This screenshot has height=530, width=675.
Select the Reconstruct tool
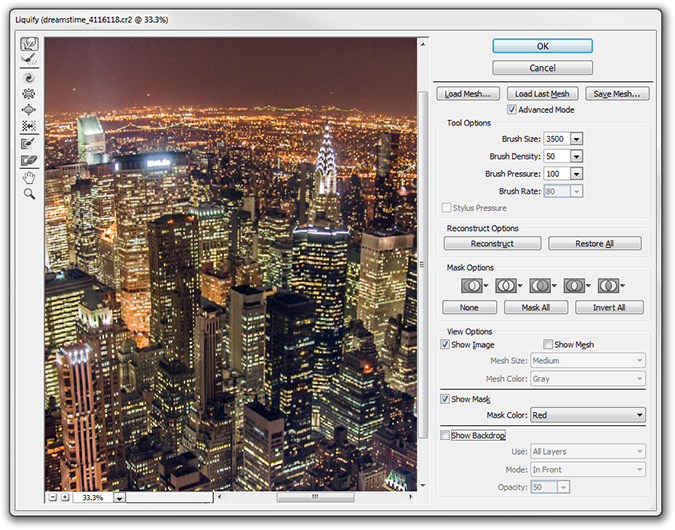(29, 60)
